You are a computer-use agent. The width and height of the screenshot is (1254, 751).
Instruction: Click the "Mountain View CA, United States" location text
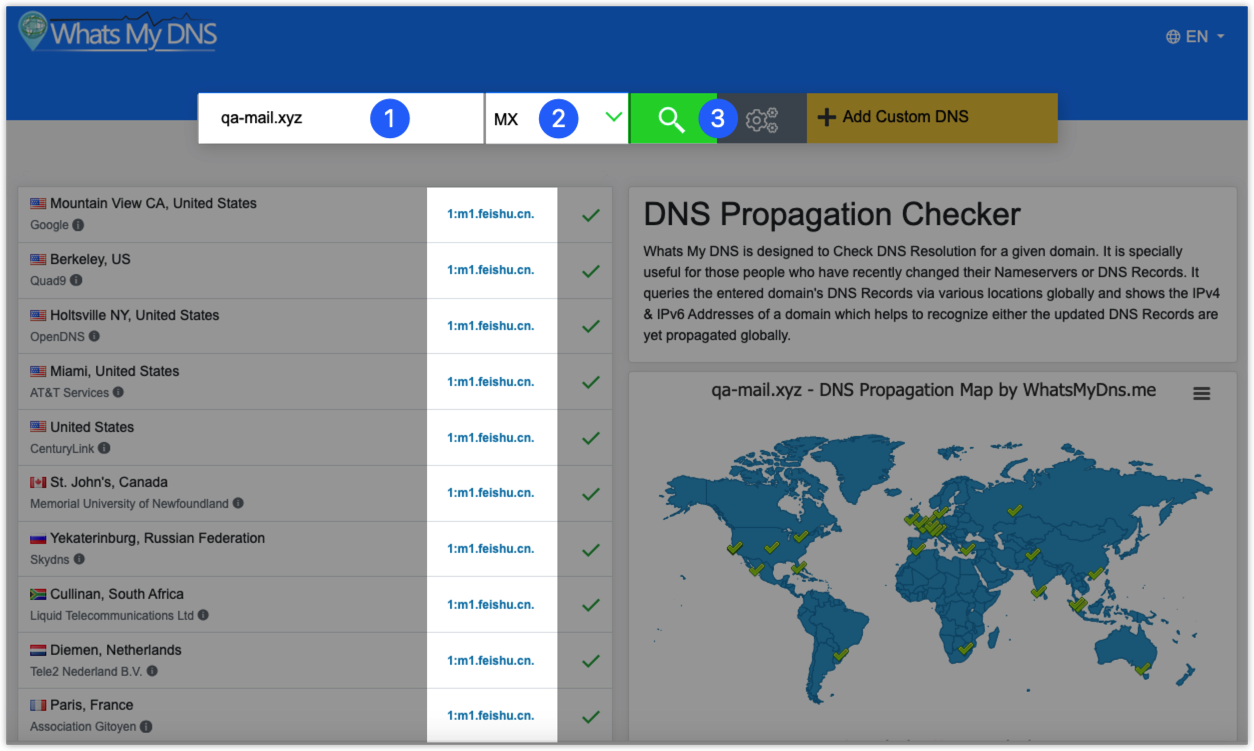(153, 203)
